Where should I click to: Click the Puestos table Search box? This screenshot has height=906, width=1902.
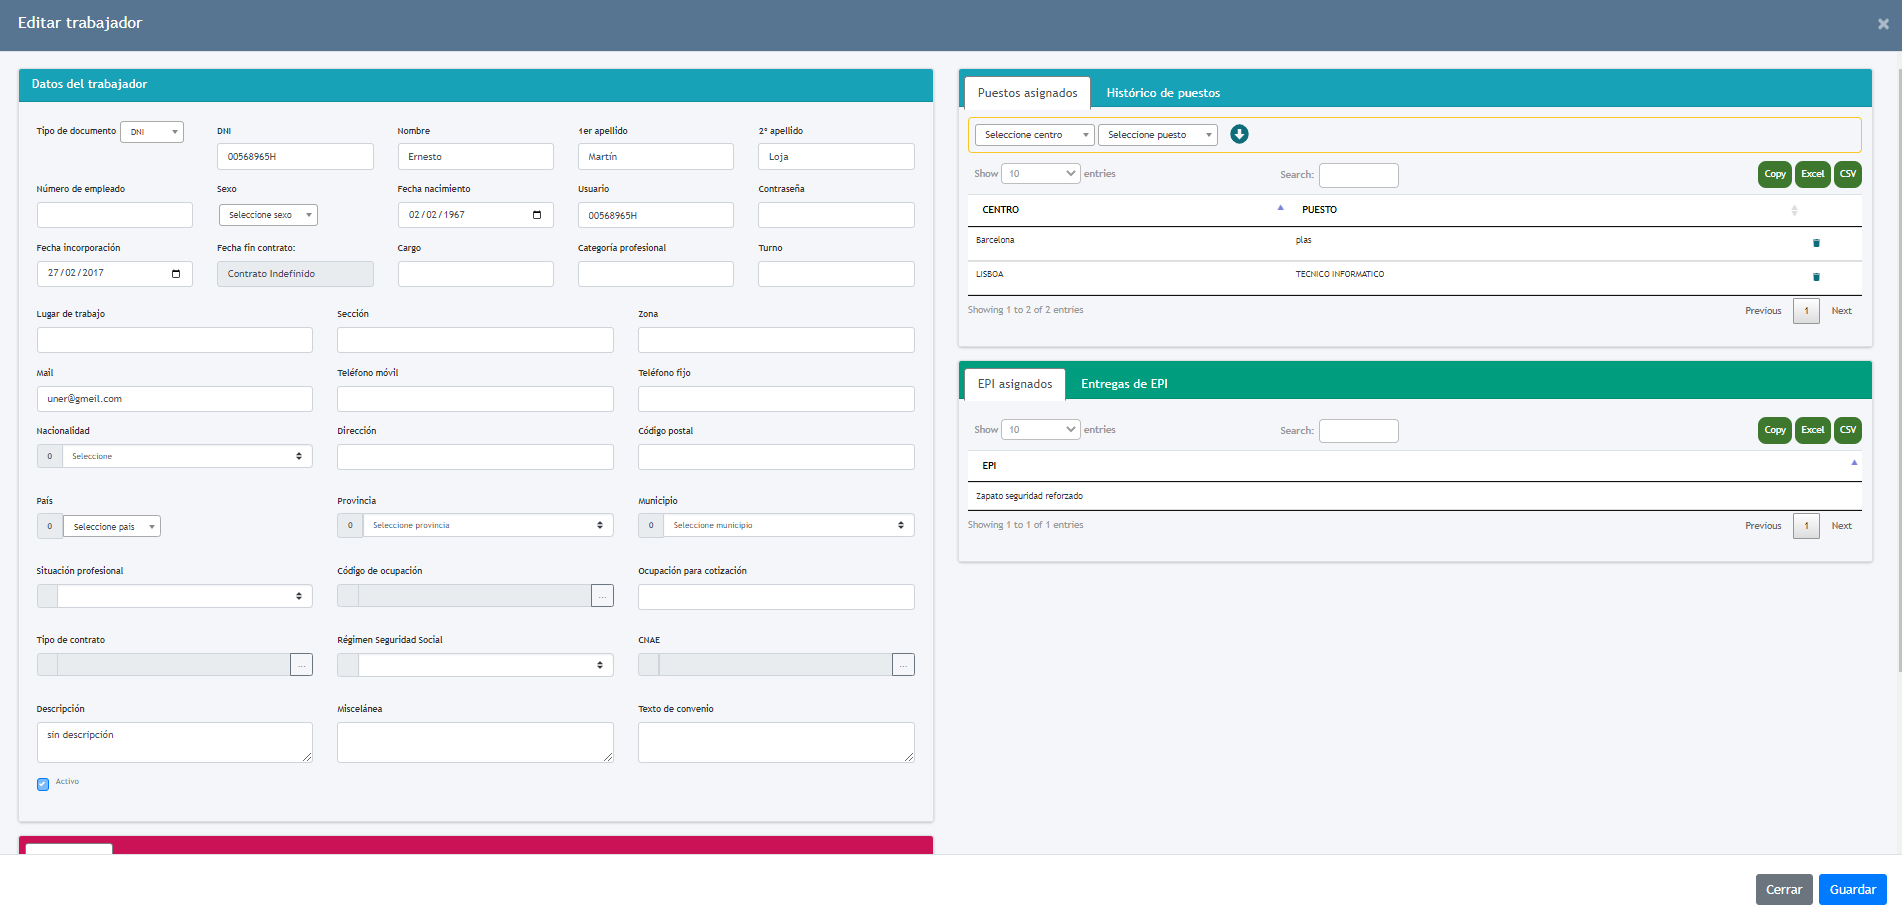1359,175
